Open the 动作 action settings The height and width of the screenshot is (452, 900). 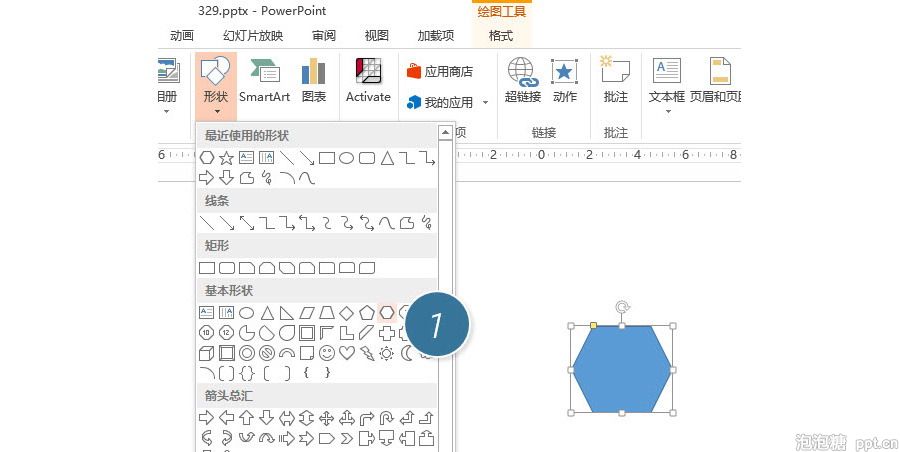(565, 80)
